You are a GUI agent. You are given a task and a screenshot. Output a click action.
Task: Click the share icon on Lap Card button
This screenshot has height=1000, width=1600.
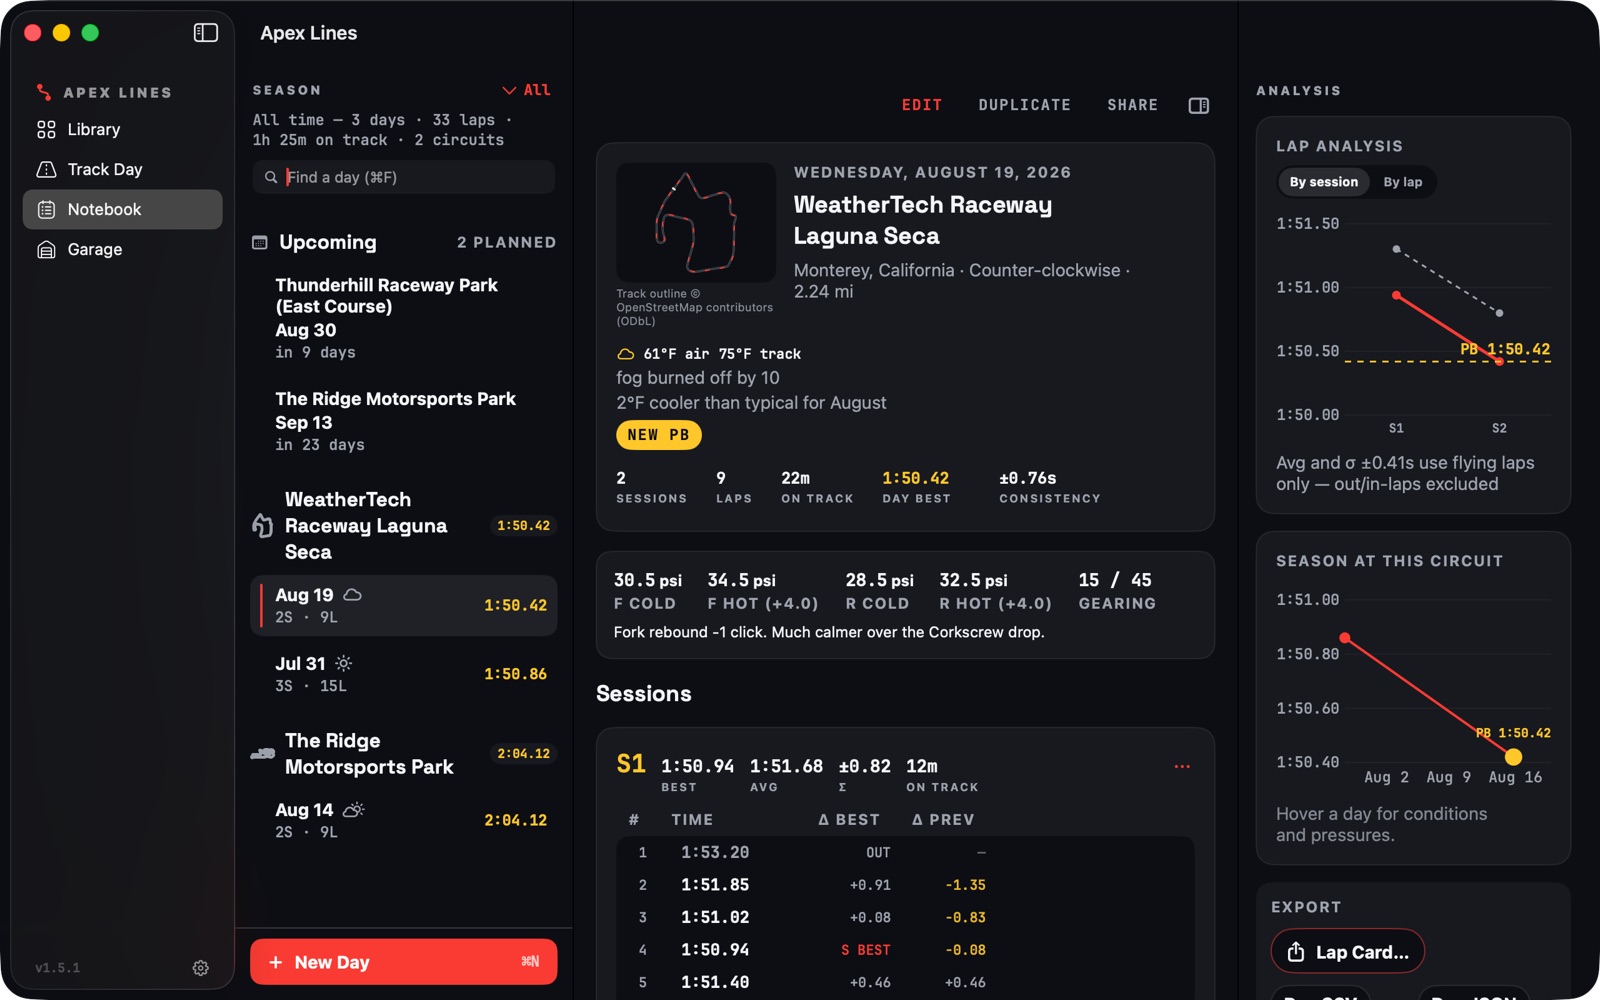[1296, 952]
